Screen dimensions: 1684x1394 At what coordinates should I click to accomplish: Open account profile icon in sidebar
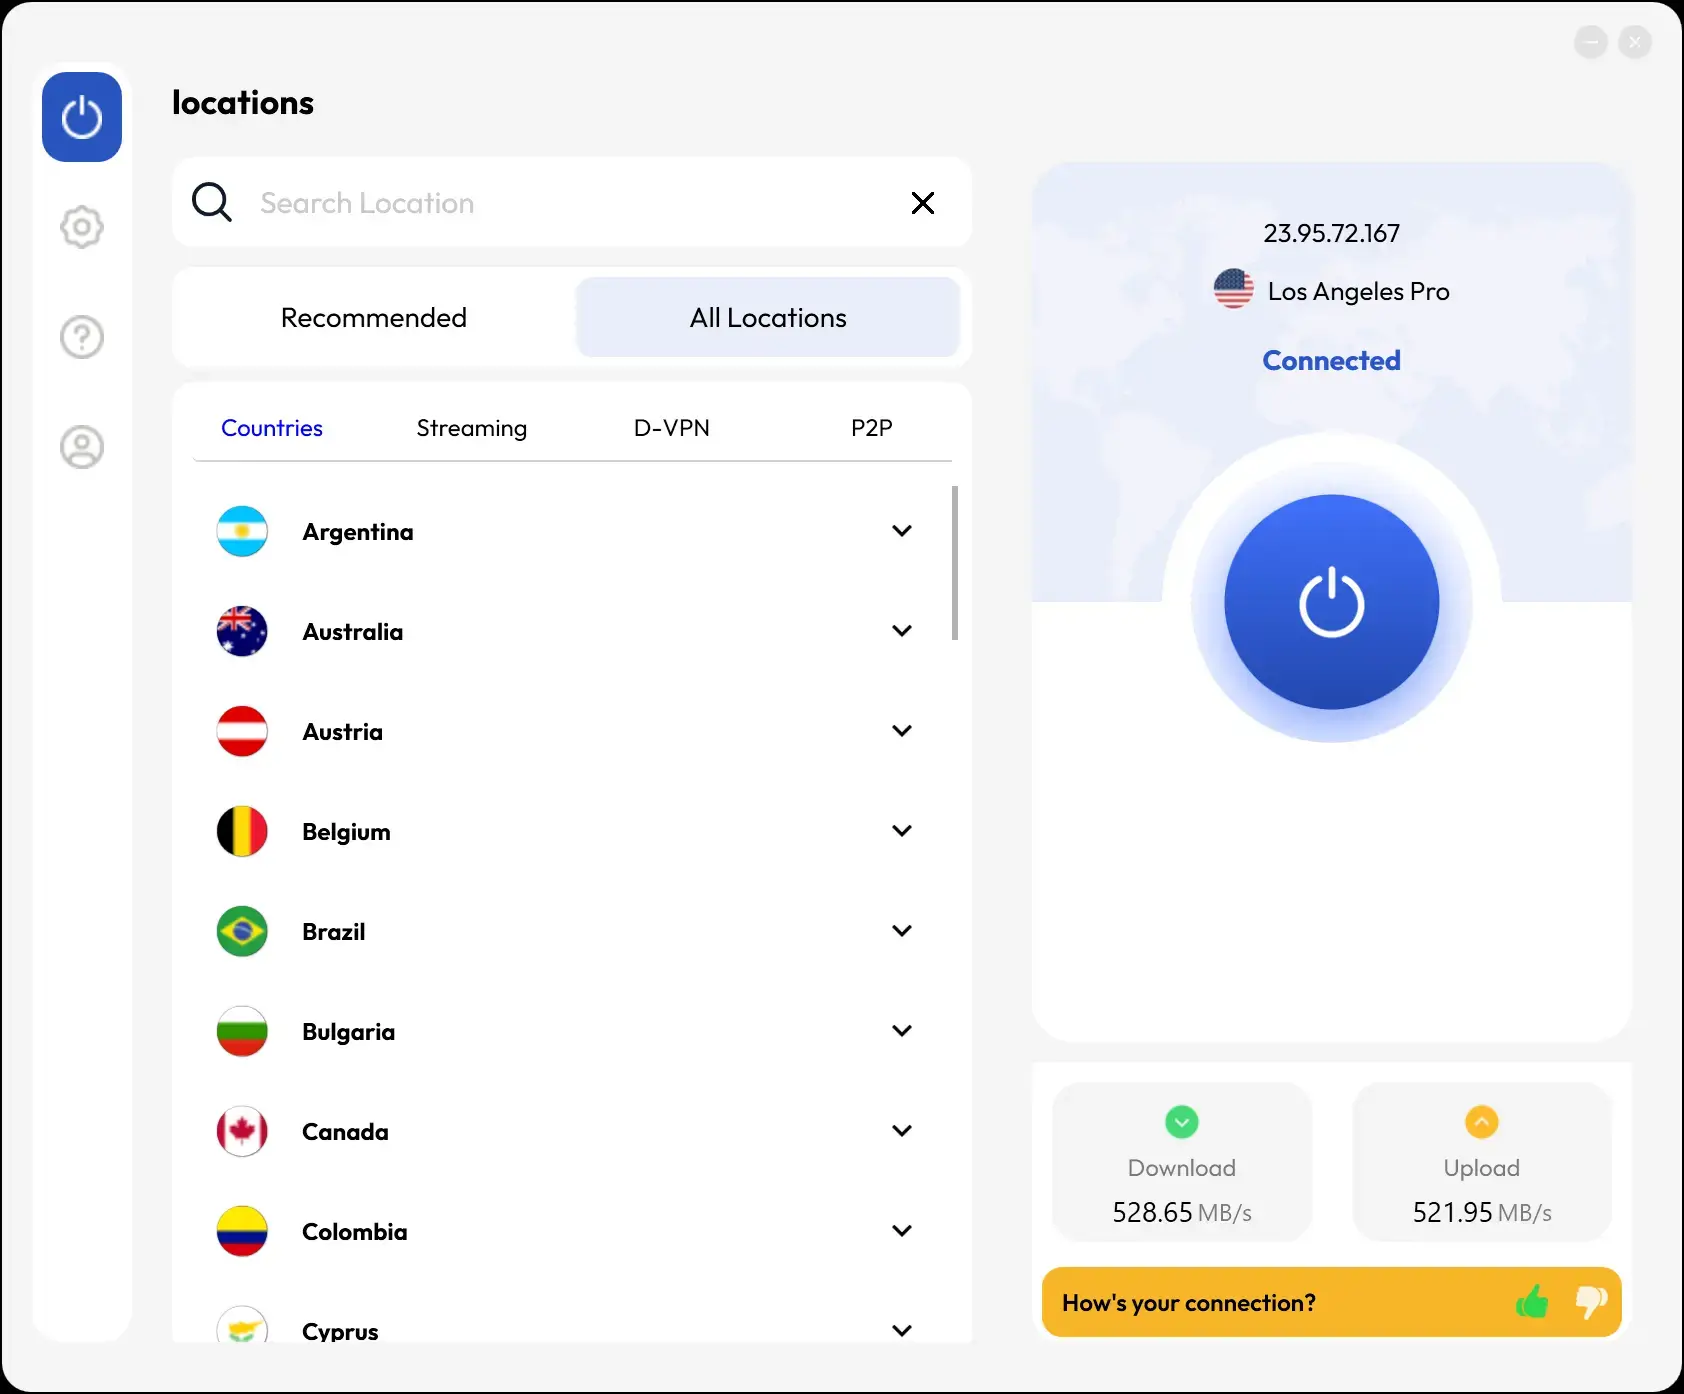pyautogui.click(x=82, y=447)
